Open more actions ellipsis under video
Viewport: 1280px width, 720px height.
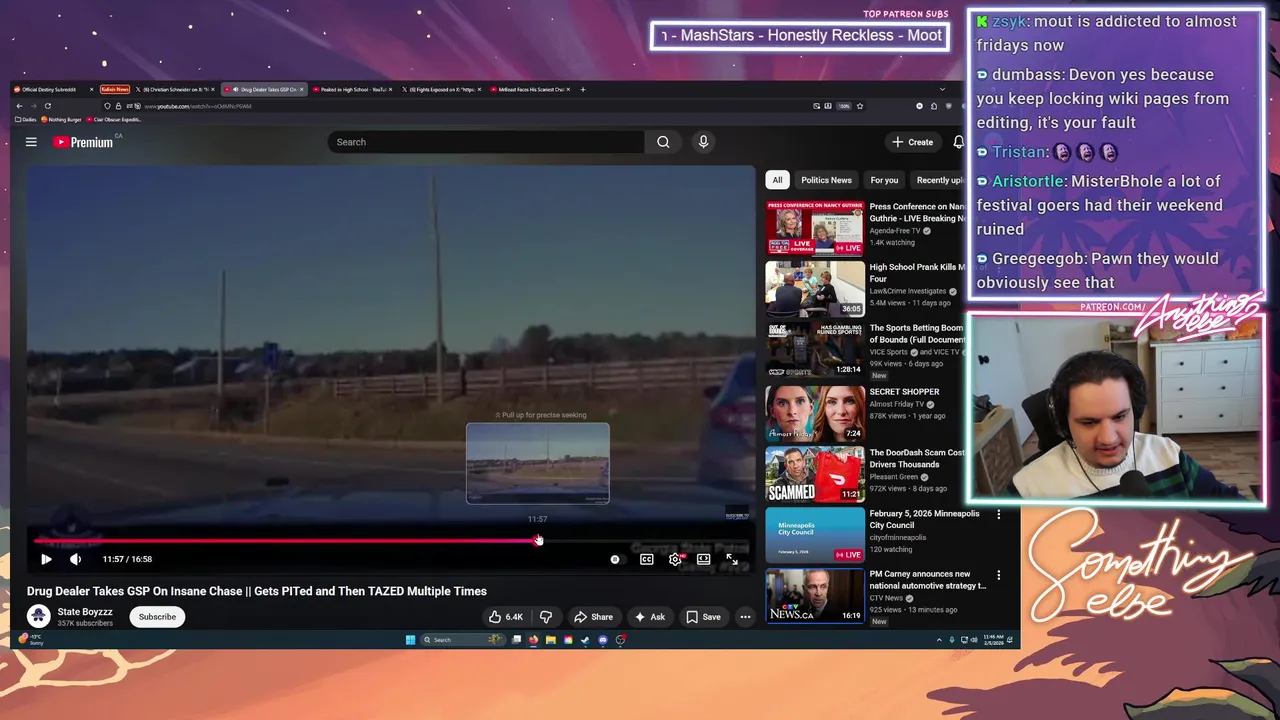click(745, 617)
